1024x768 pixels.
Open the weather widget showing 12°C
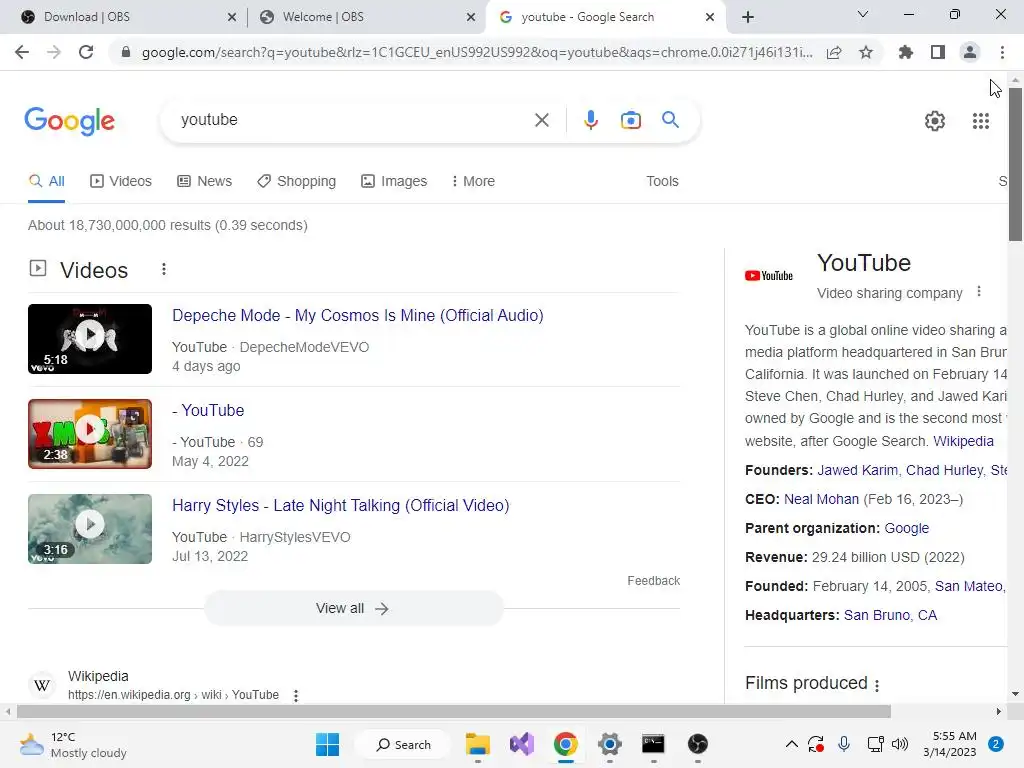tap(73, 744)
